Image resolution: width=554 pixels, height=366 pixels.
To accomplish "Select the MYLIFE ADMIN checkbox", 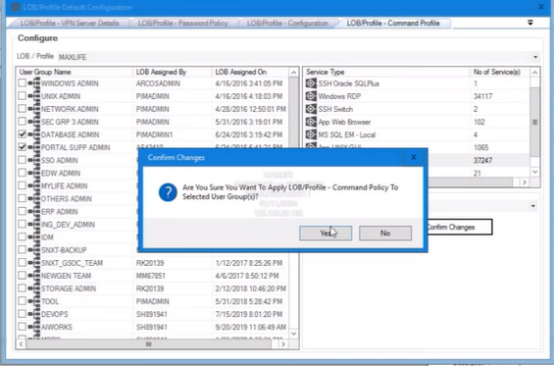I will (x=22, y=185).
